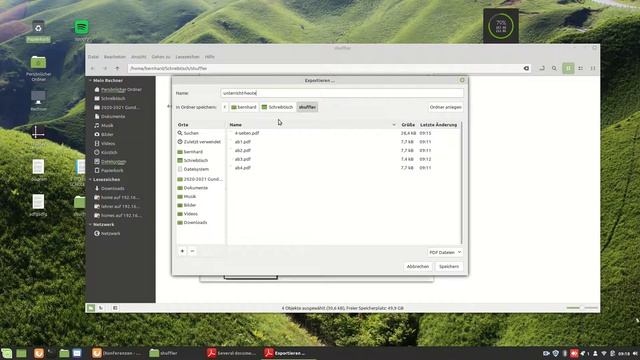The width and height of the screenshot is (640, 360).
Task: Collapse the Lesezeichen sidebar section
Action: [x=91, y=180]
